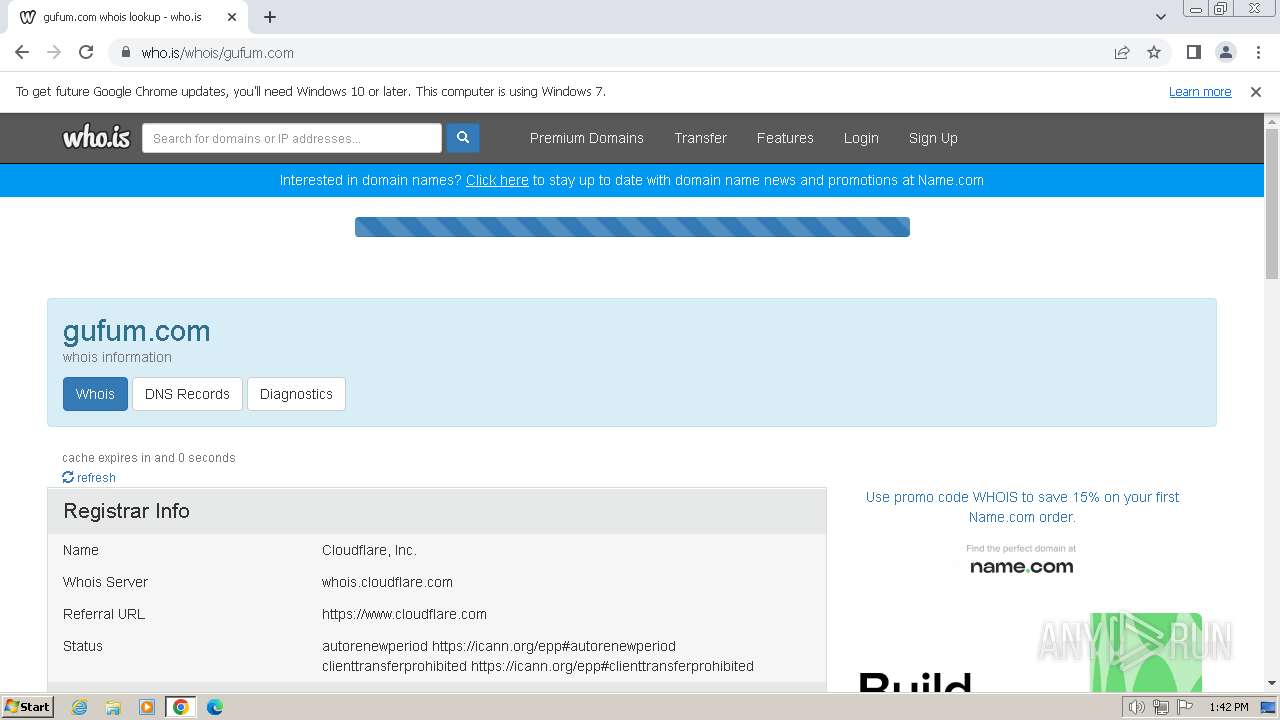Follow the 'Click here' Name.com link
The height and width of the screenshot is (720, 1280).
pyautogui.click(x=497, y=180)
